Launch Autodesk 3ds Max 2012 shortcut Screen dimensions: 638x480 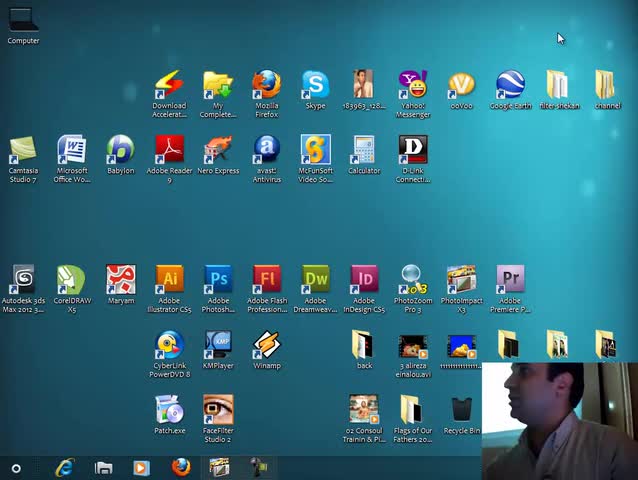click(x=23, y=289)
